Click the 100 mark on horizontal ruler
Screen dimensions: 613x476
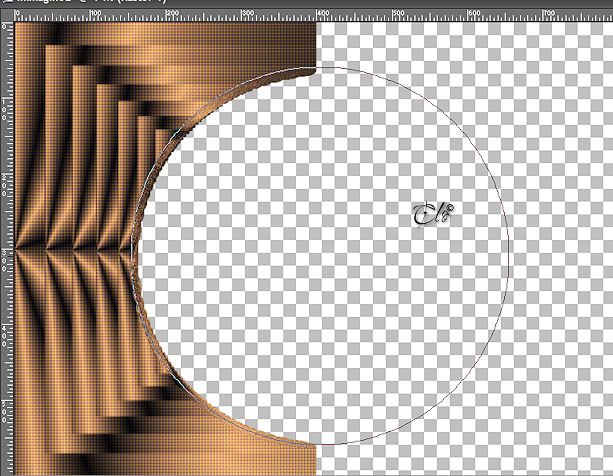click(96, 13)
